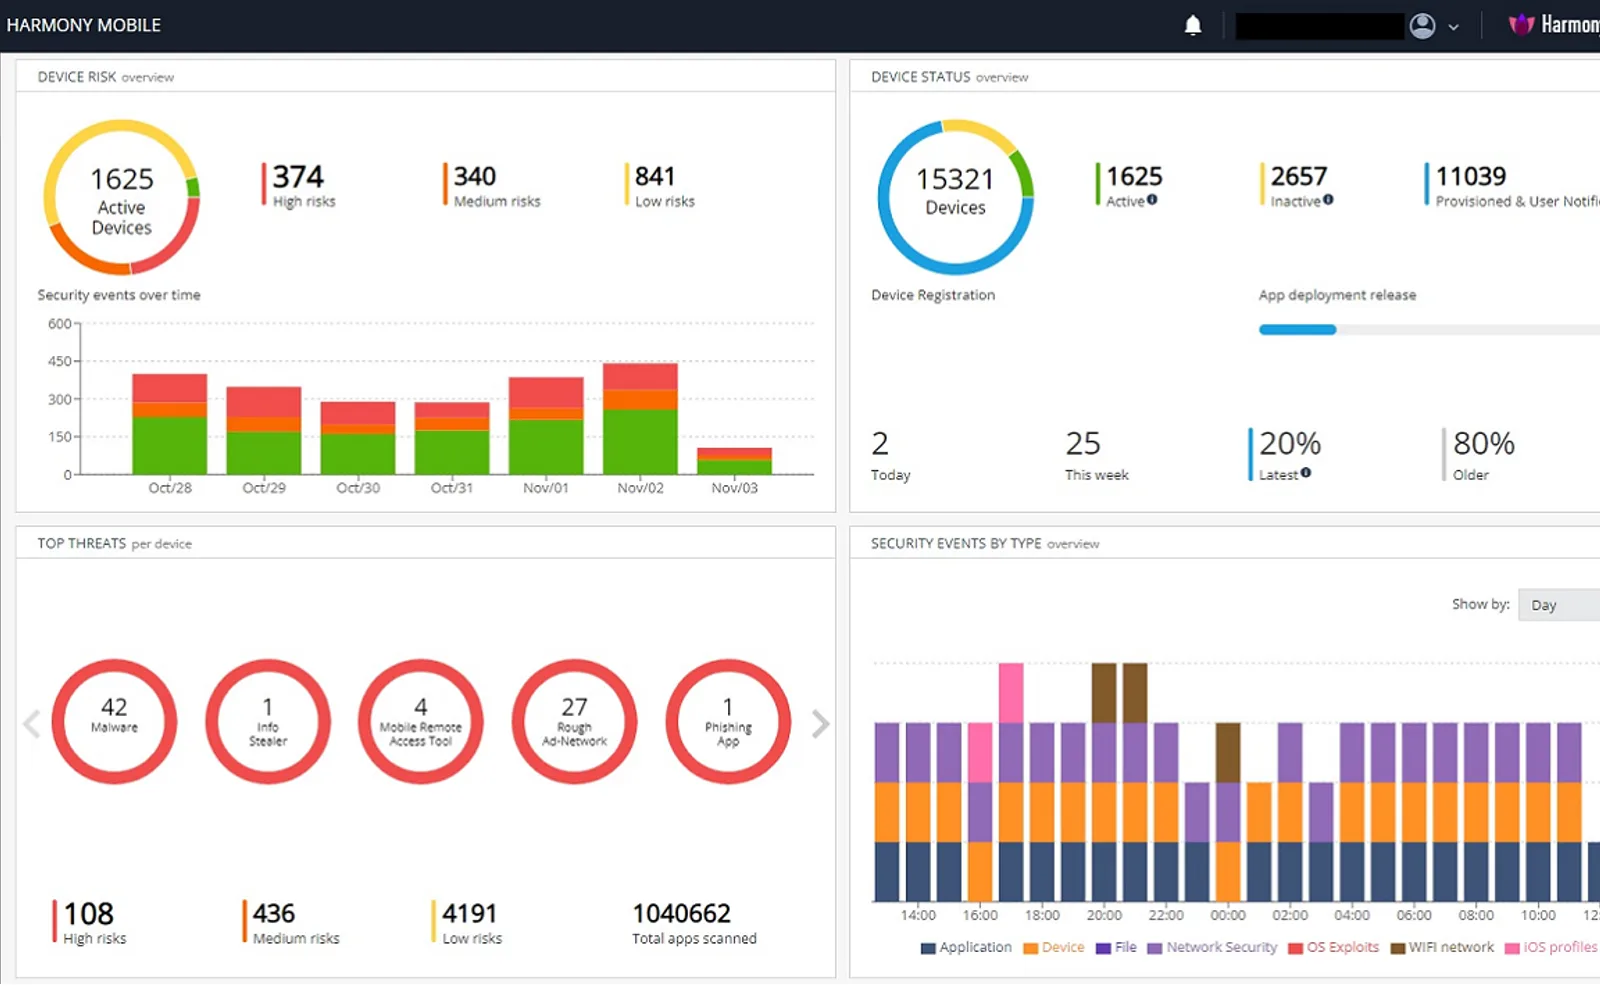Expand the user account dropdown arrow
Image resolution: width=1600 pixels, height=1000 pixels.
point(1453,27)
